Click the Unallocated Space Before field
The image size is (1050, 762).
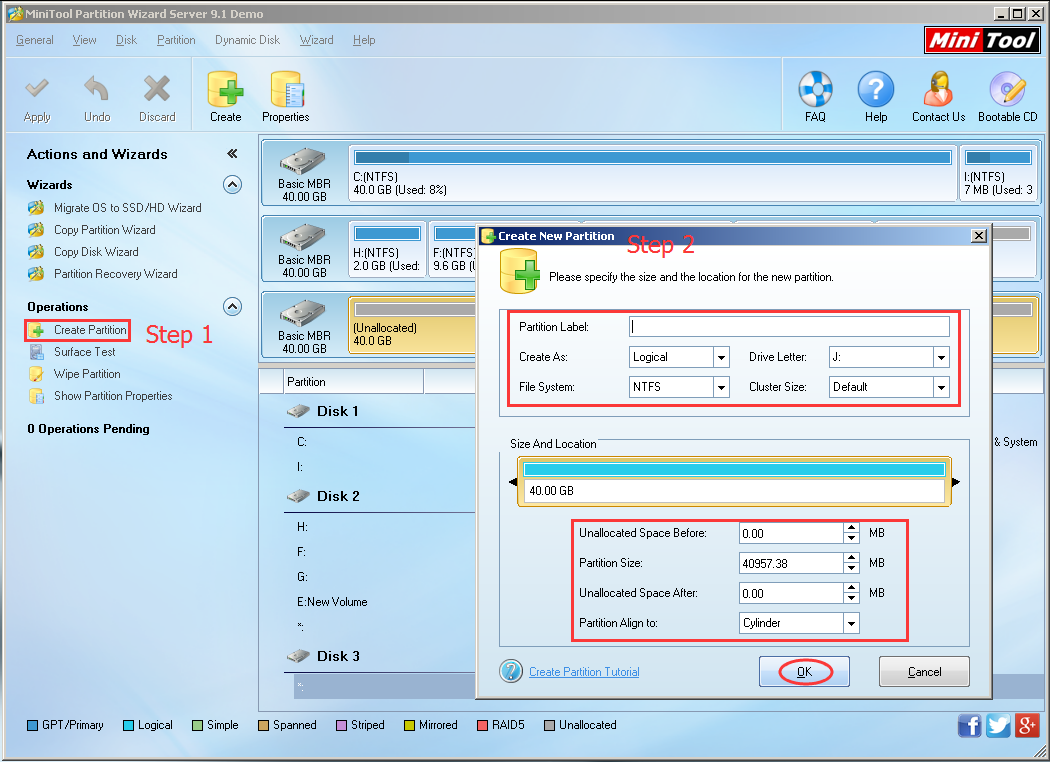point(791,534)
